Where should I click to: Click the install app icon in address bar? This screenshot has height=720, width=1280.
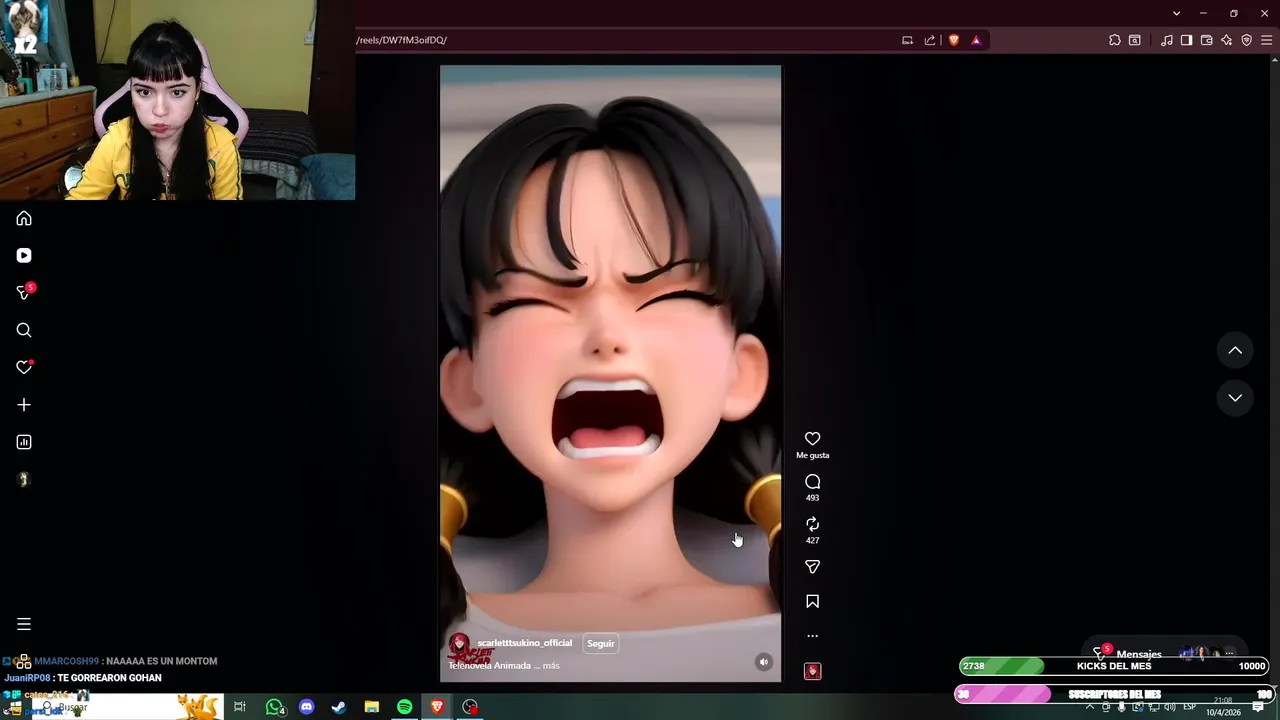tap(907, 40)
